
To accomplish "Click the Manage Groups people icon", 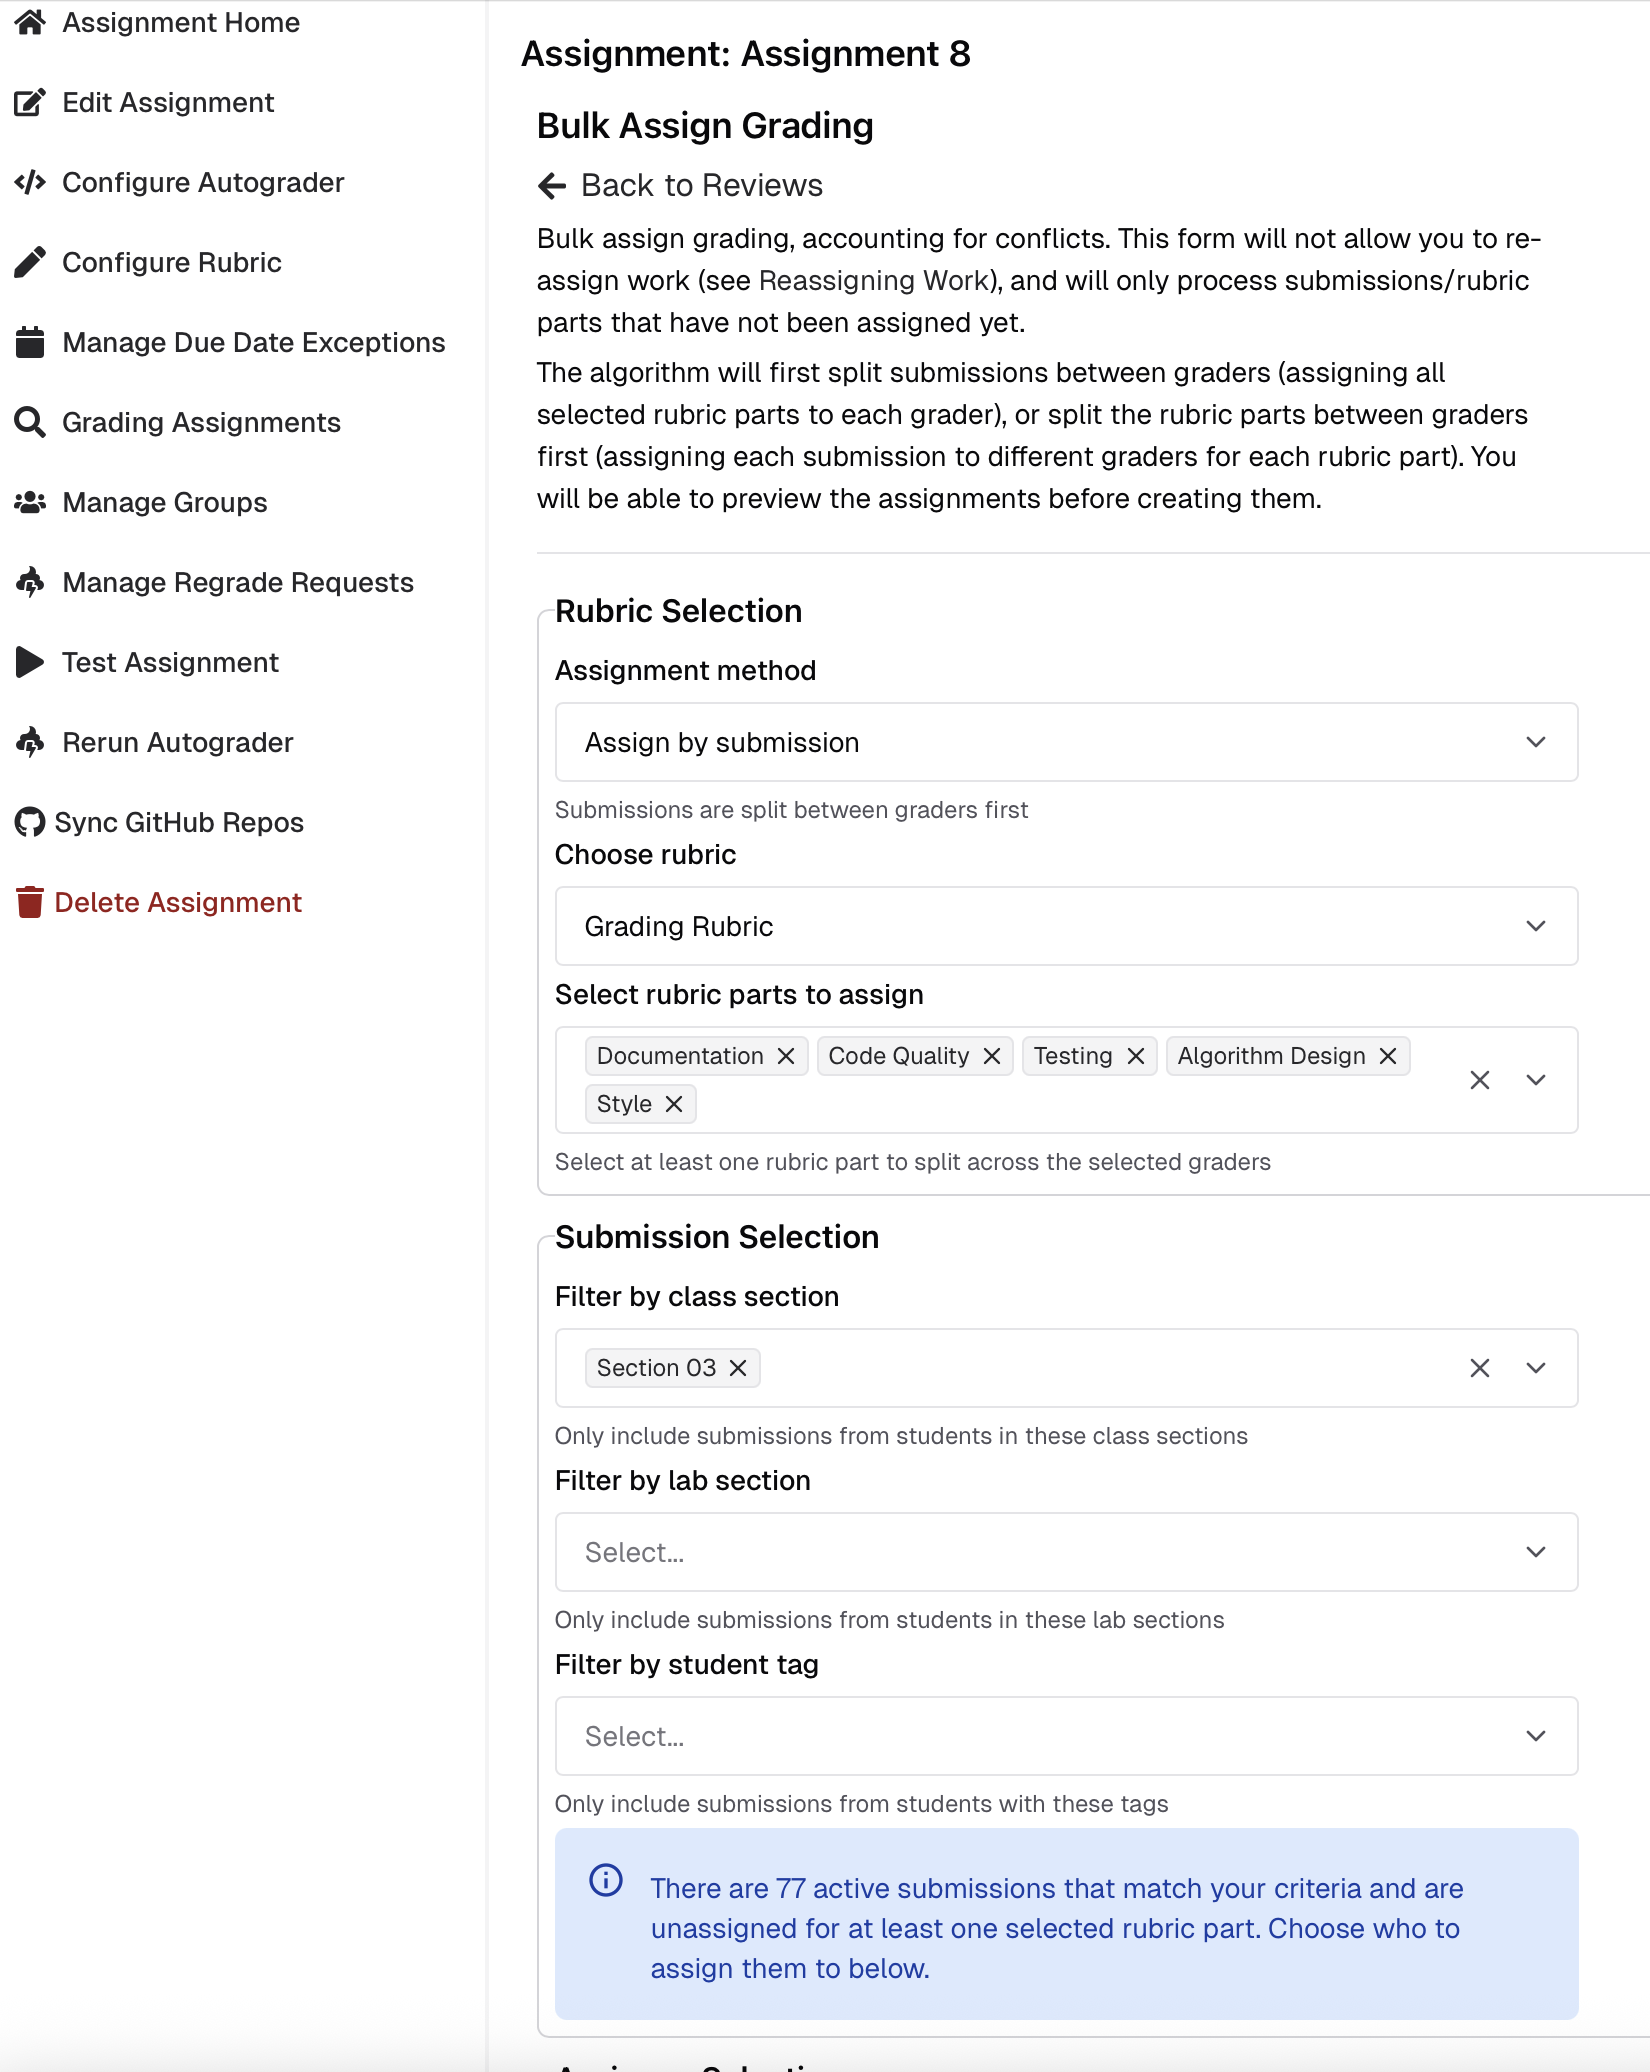I will pyautogui.click(x=30, y=501).
